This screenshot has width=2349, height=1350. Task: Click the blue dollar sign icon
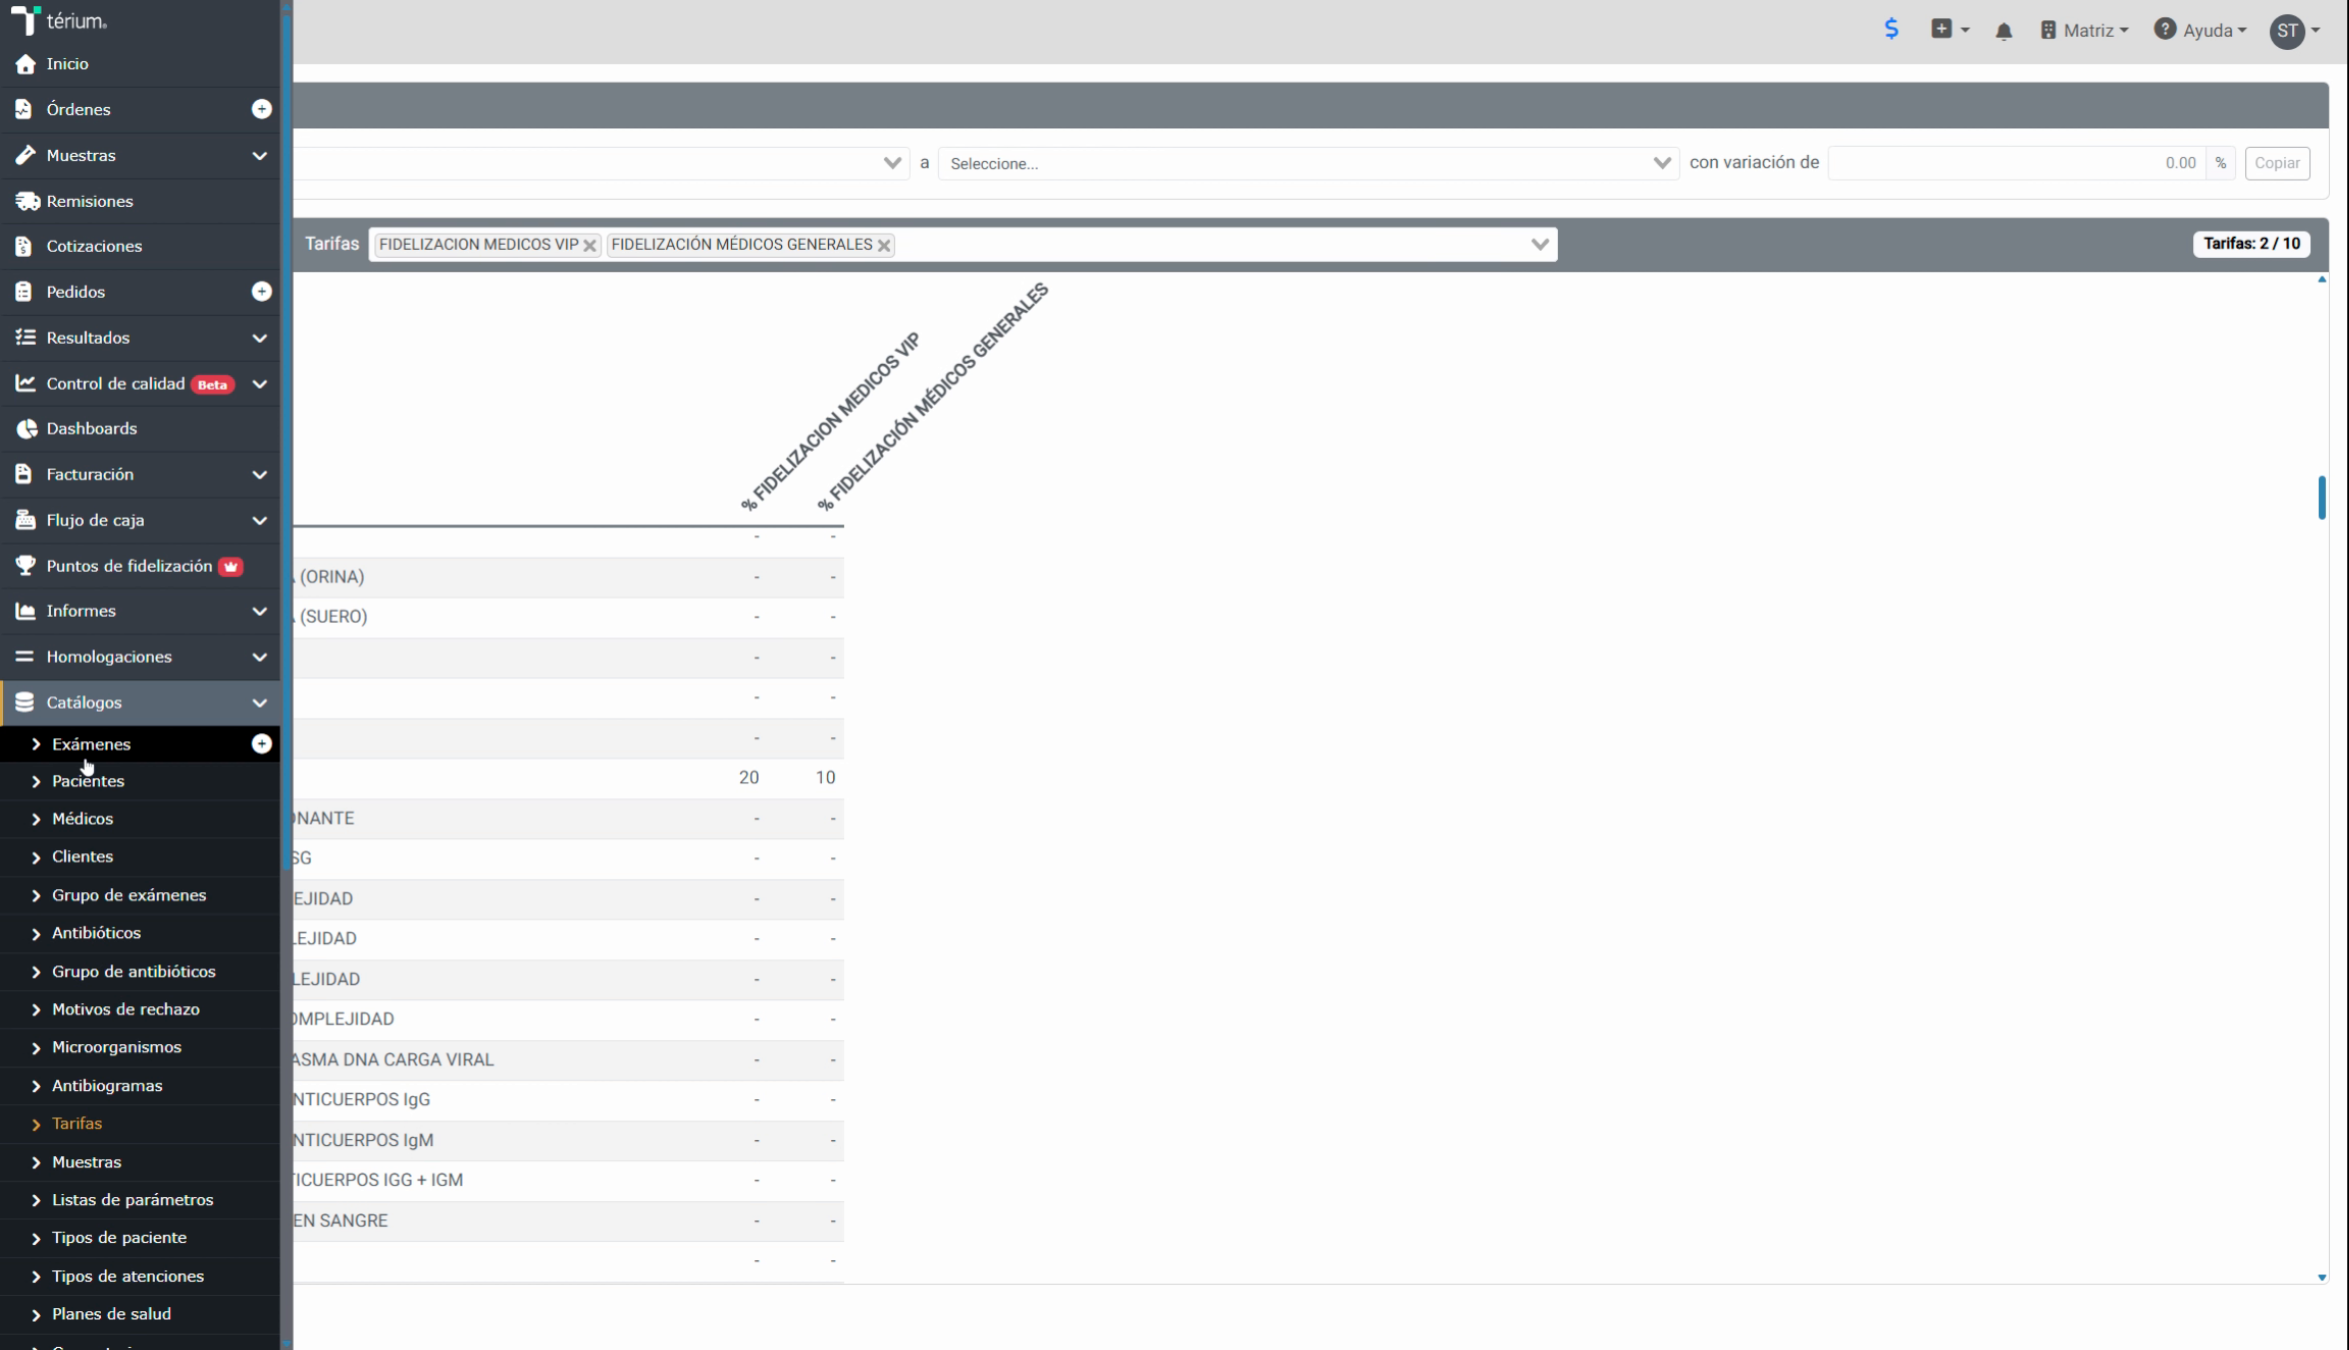coord(1891,29)
